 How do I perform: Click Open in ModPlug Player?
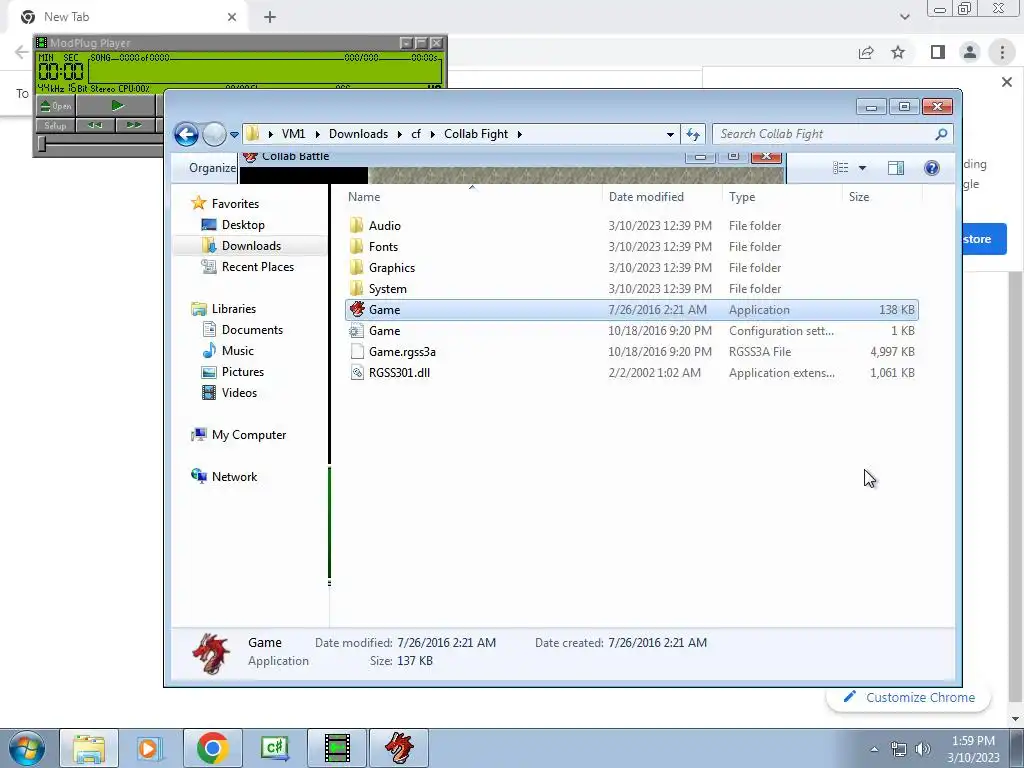pyautogui.click(x=56, y=106)
